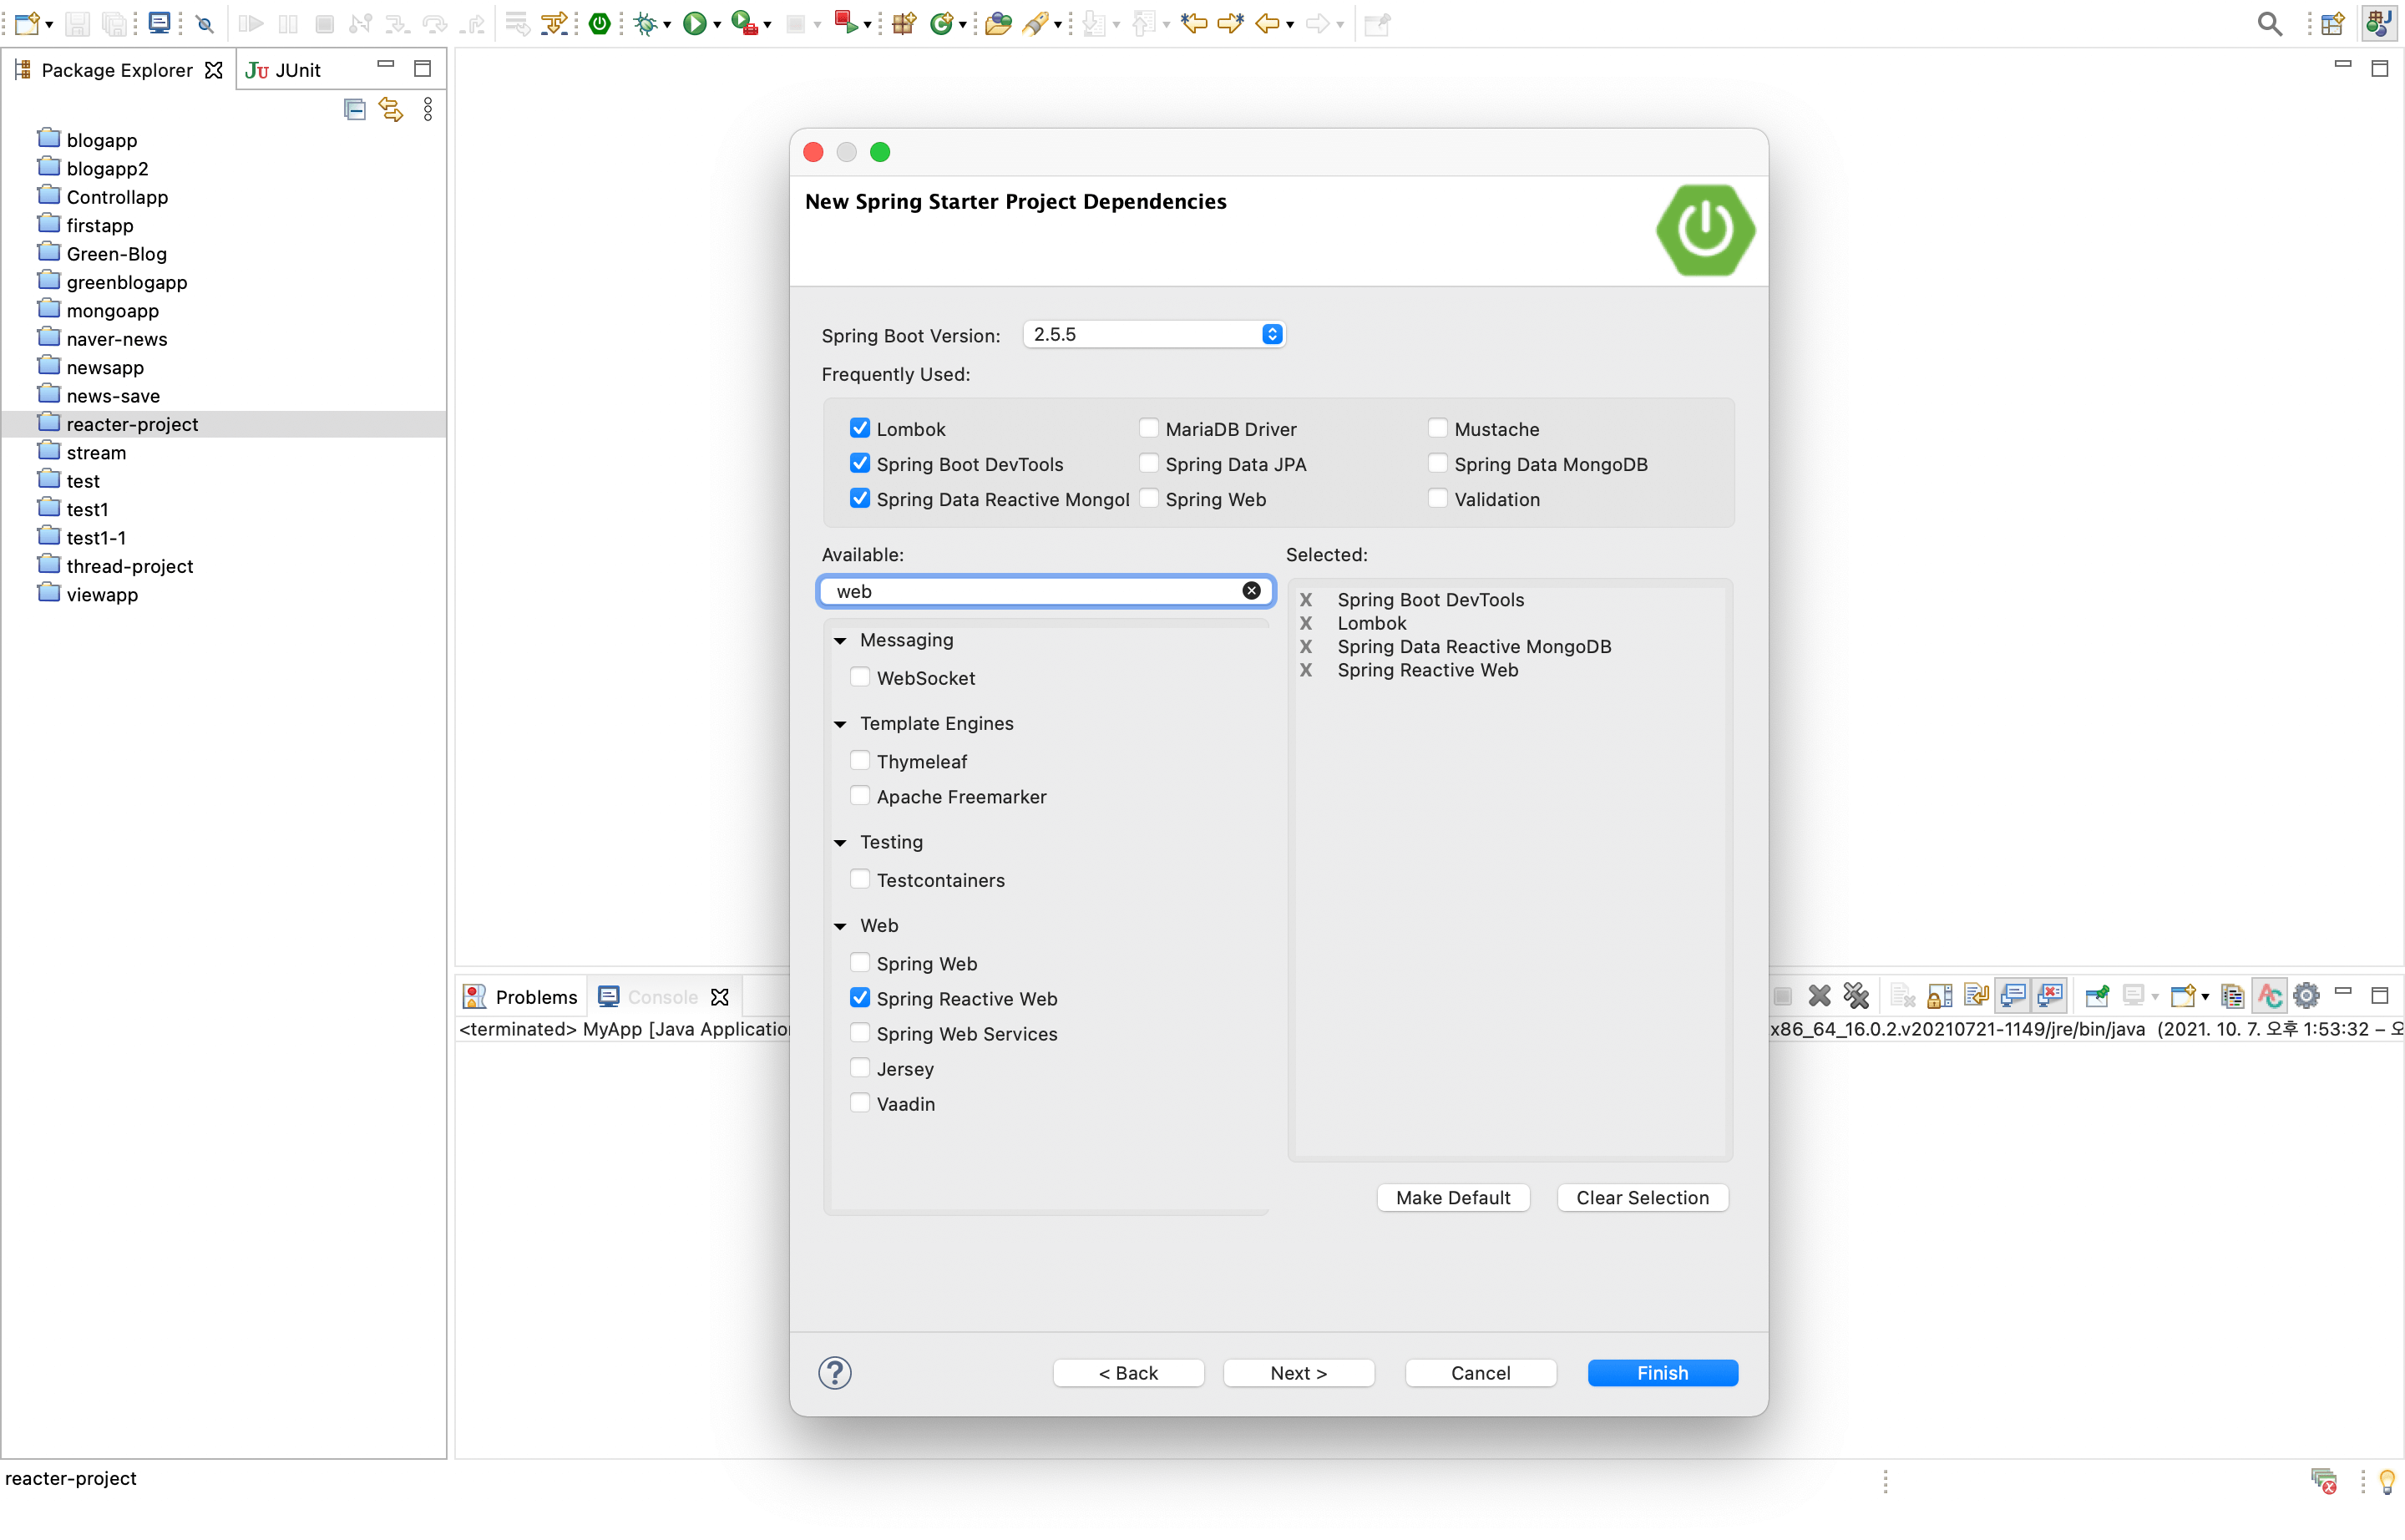Click the Finish button
2405x1540 pixels.
[x=1662, y=1372]
